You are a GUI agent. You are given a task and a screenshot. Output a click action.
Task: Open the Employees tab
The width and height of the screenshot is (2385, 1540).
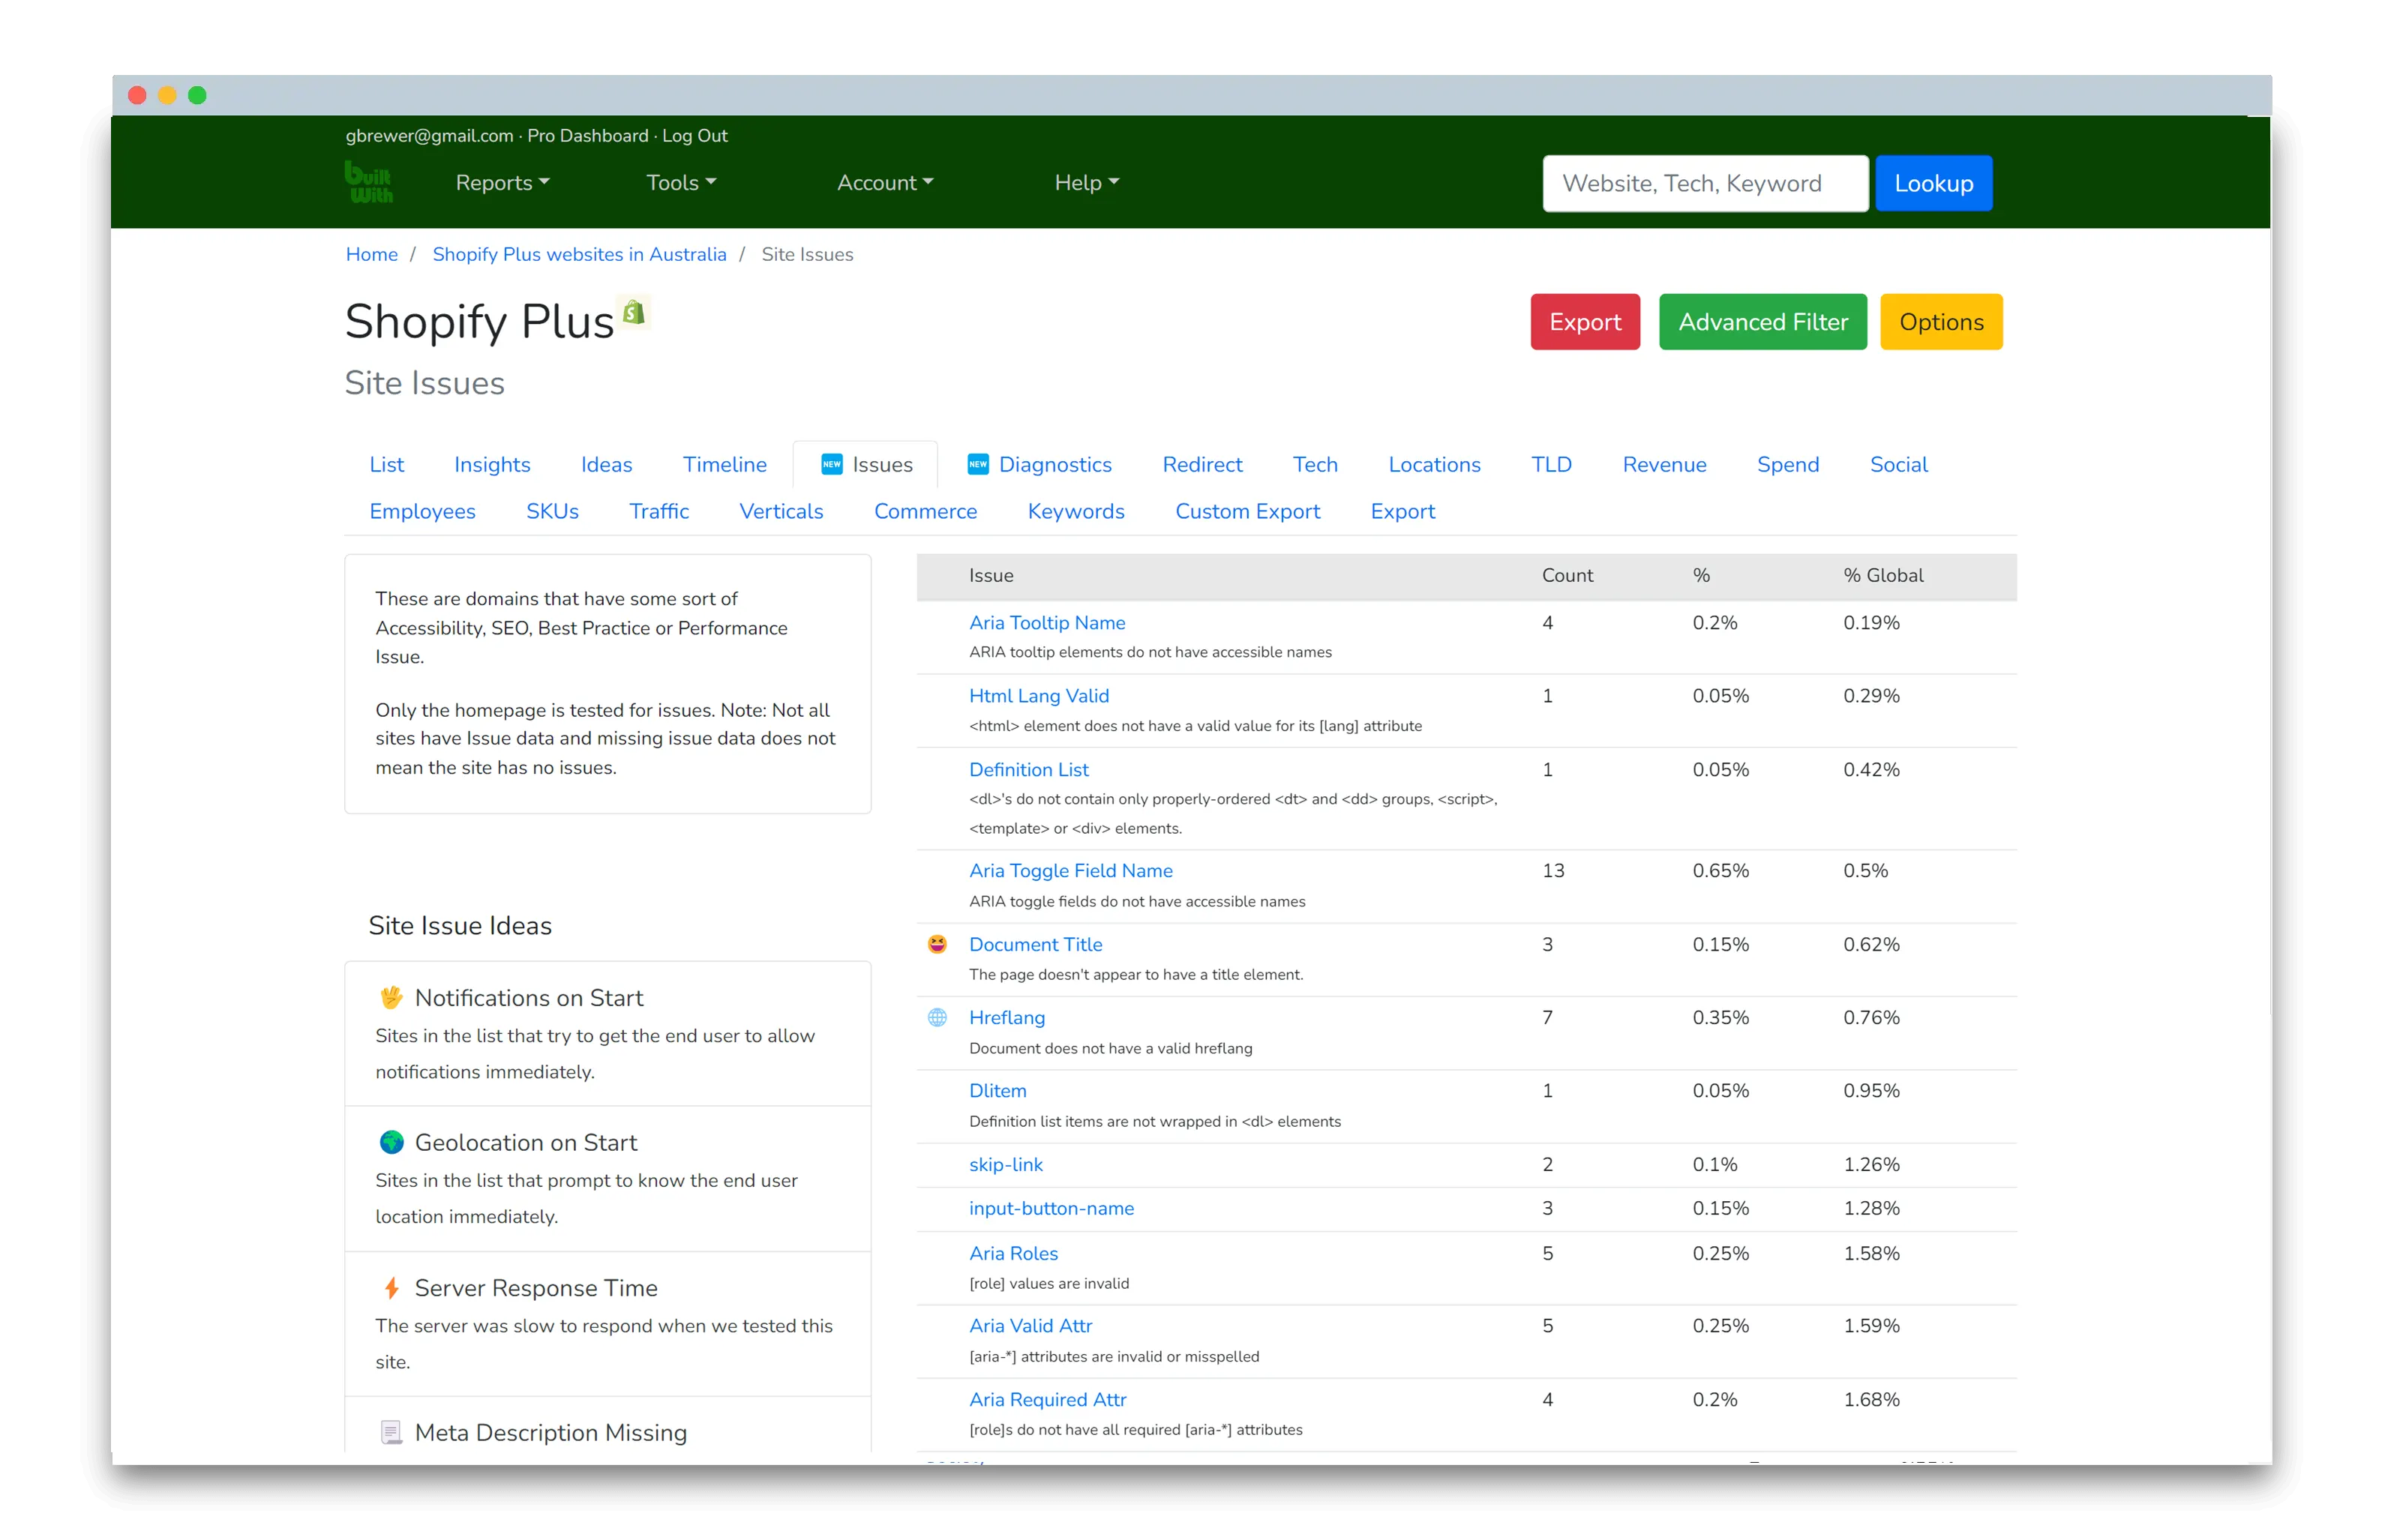[x=422, y=511]
